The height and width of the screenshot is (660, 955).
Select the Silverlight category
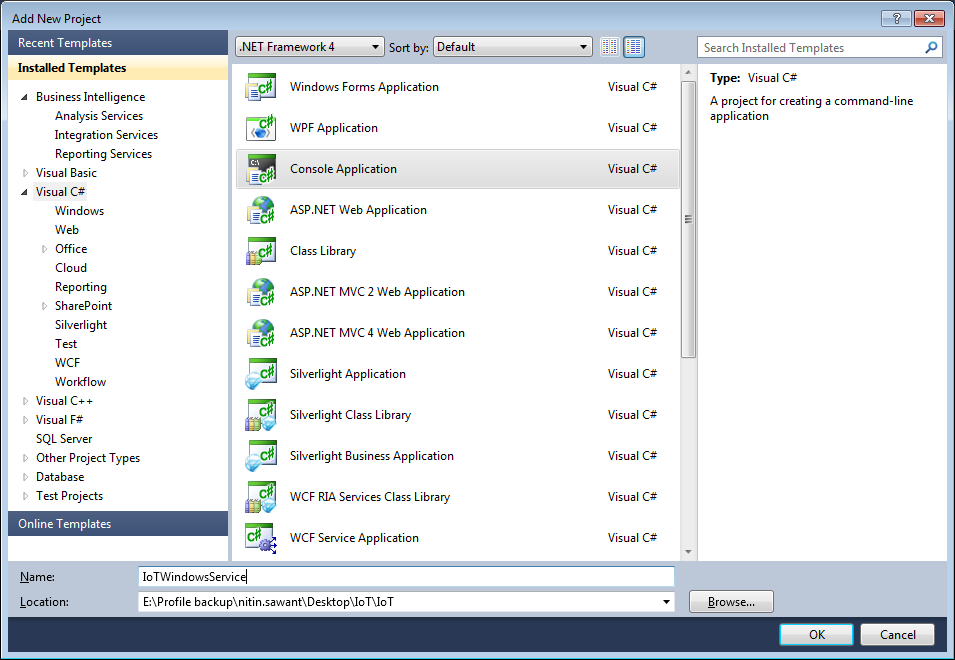[x=81, y=325]
